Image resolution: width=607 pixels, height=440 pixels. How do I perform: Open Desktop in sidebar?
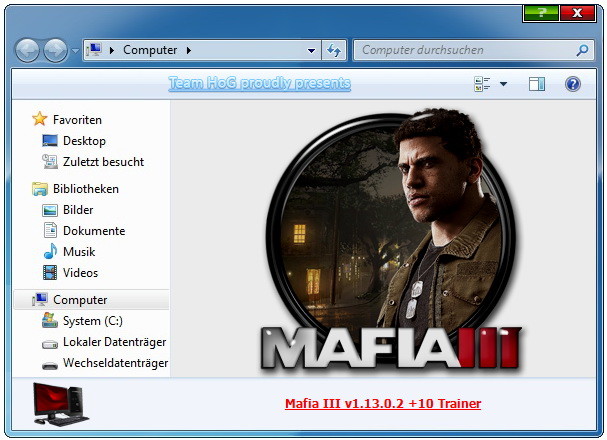84,141
